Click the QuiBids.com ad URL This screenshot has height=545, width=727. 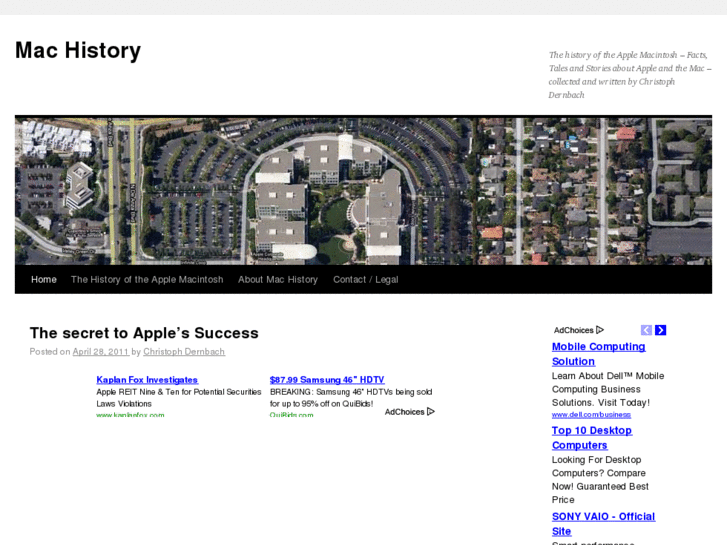click(291, 414)
